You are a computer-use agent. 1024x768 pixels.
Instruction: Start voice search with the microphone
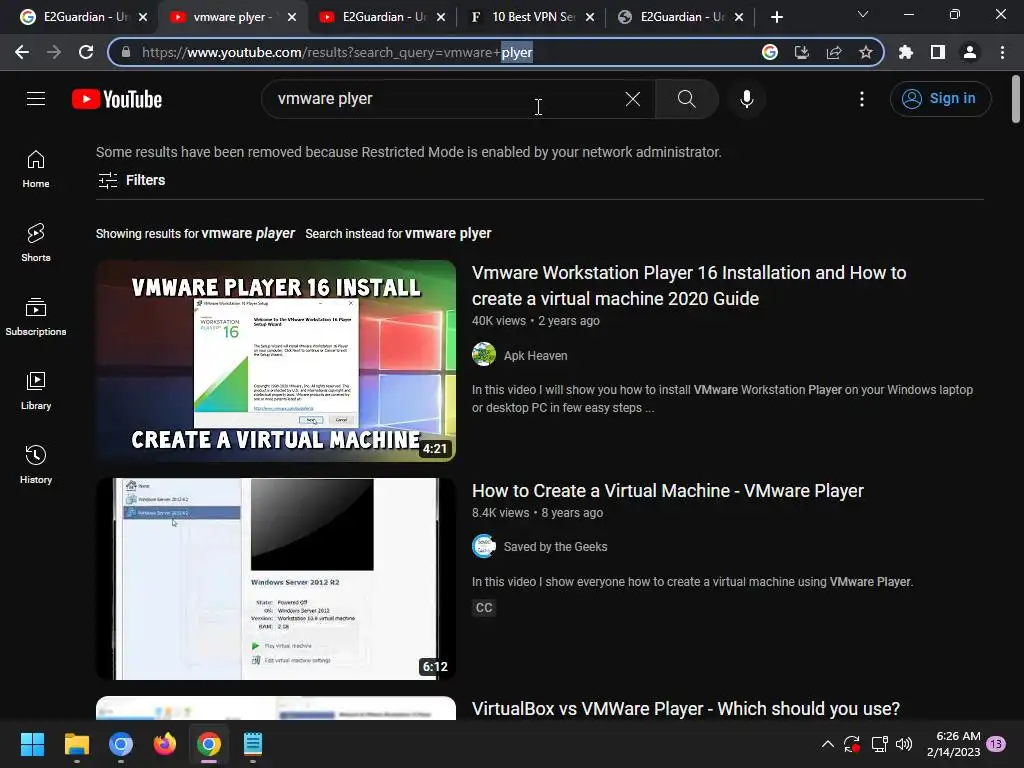click(746, 99)
